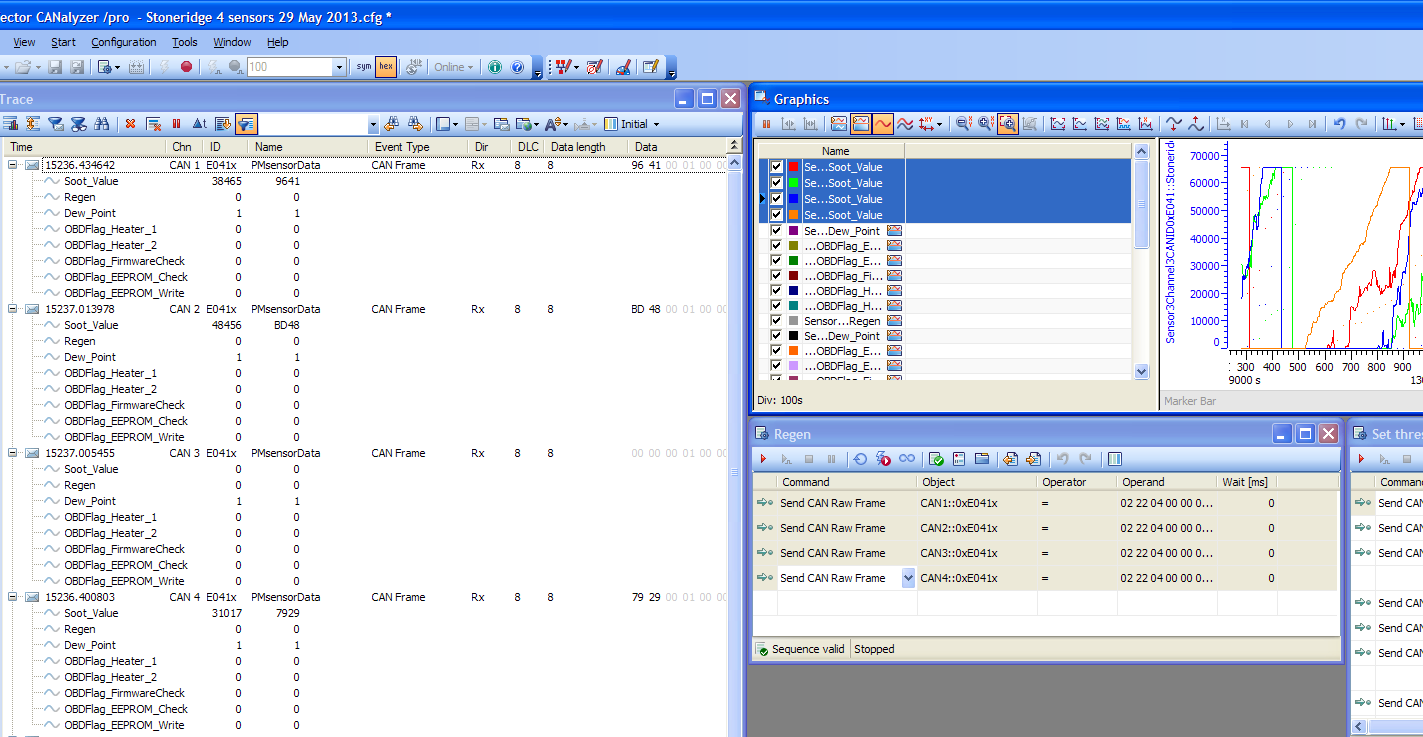Click the green-check validate icon in Regen toolbar
This screenshot has width=1423, height=737.
tap(937, 459)
